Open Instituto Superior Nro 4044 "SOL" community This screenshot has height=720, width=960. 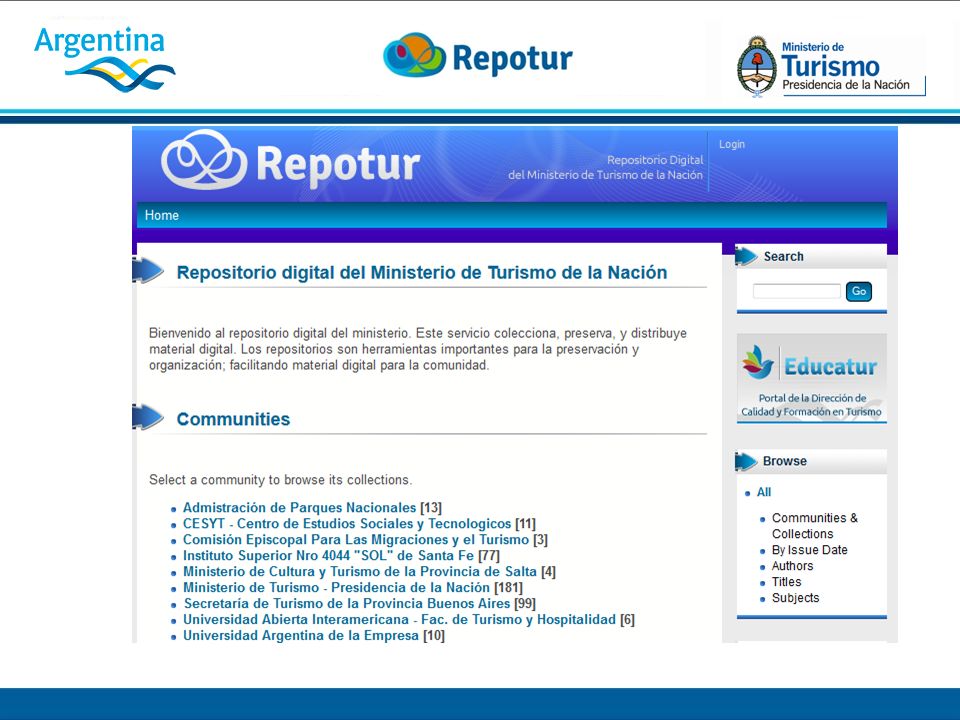click(328, 555)
